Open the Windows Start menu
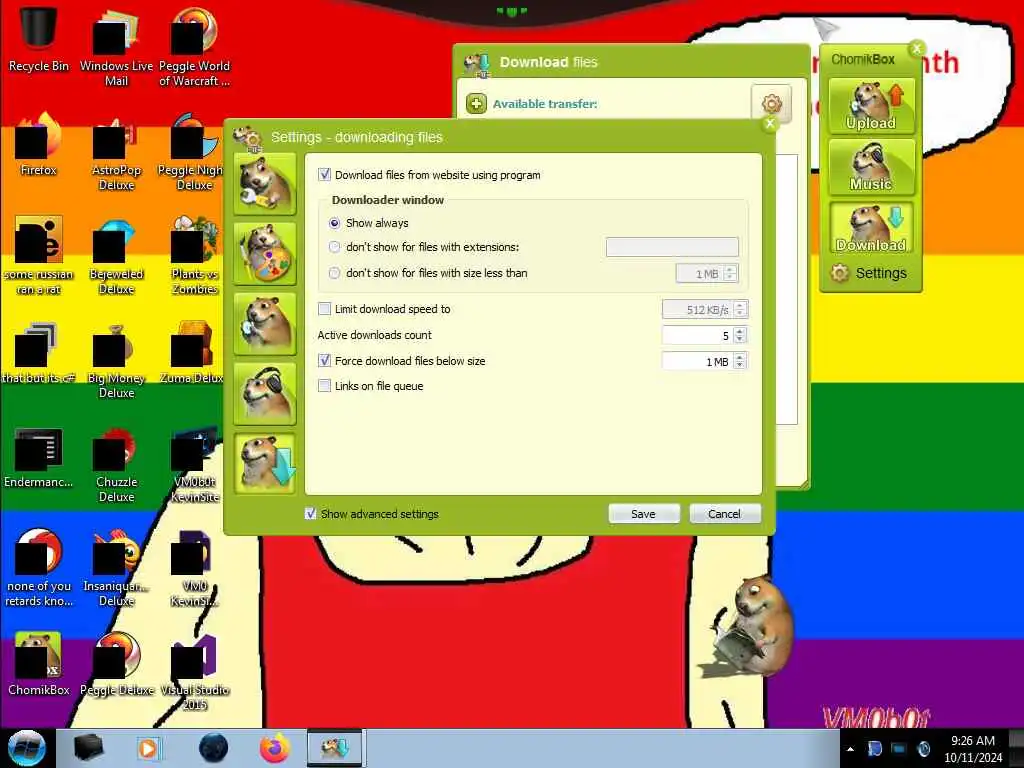The height and width of the screenshot is (768, 1024). coord(26,748)
